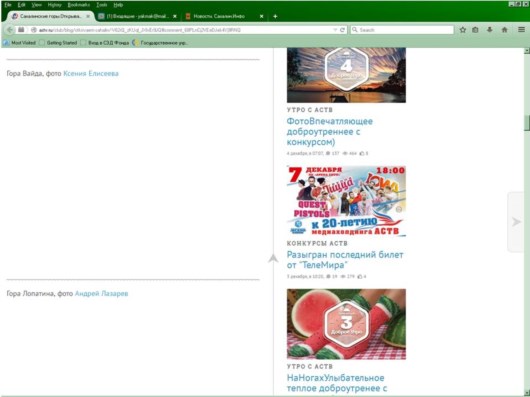This screenshot has width=530, height=397.
Task: Open article Разыгран последний билет от ТелеМира
Action: [345, 259]
